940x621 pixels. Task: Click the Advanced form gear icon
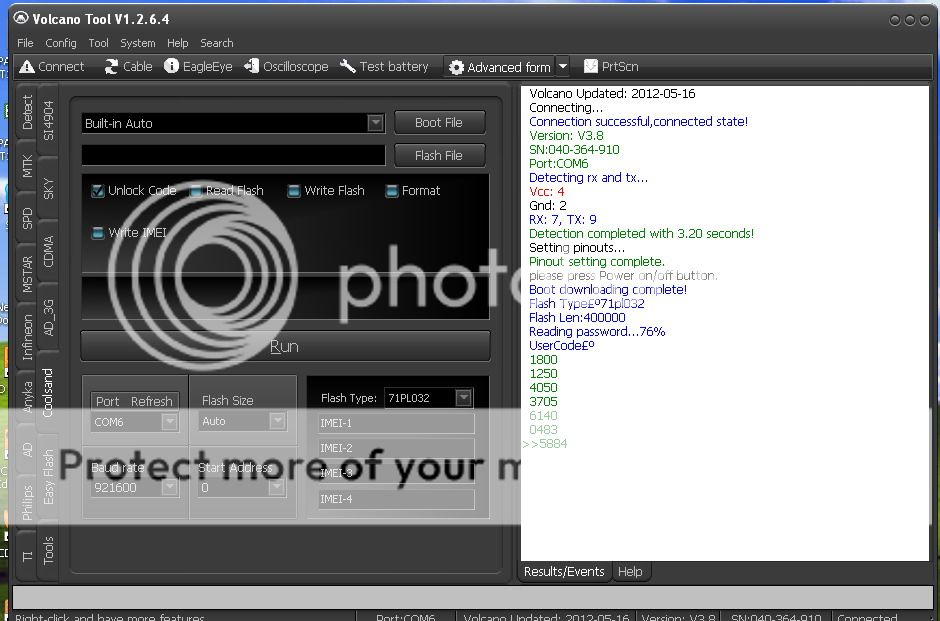pyautogui.click(x=456, y=67)
